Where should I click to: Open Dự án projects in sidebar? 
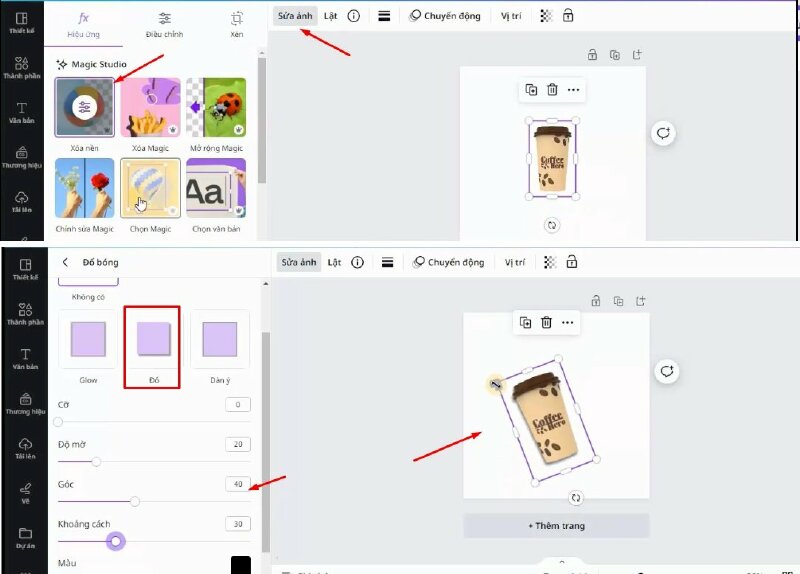point(24,538)
